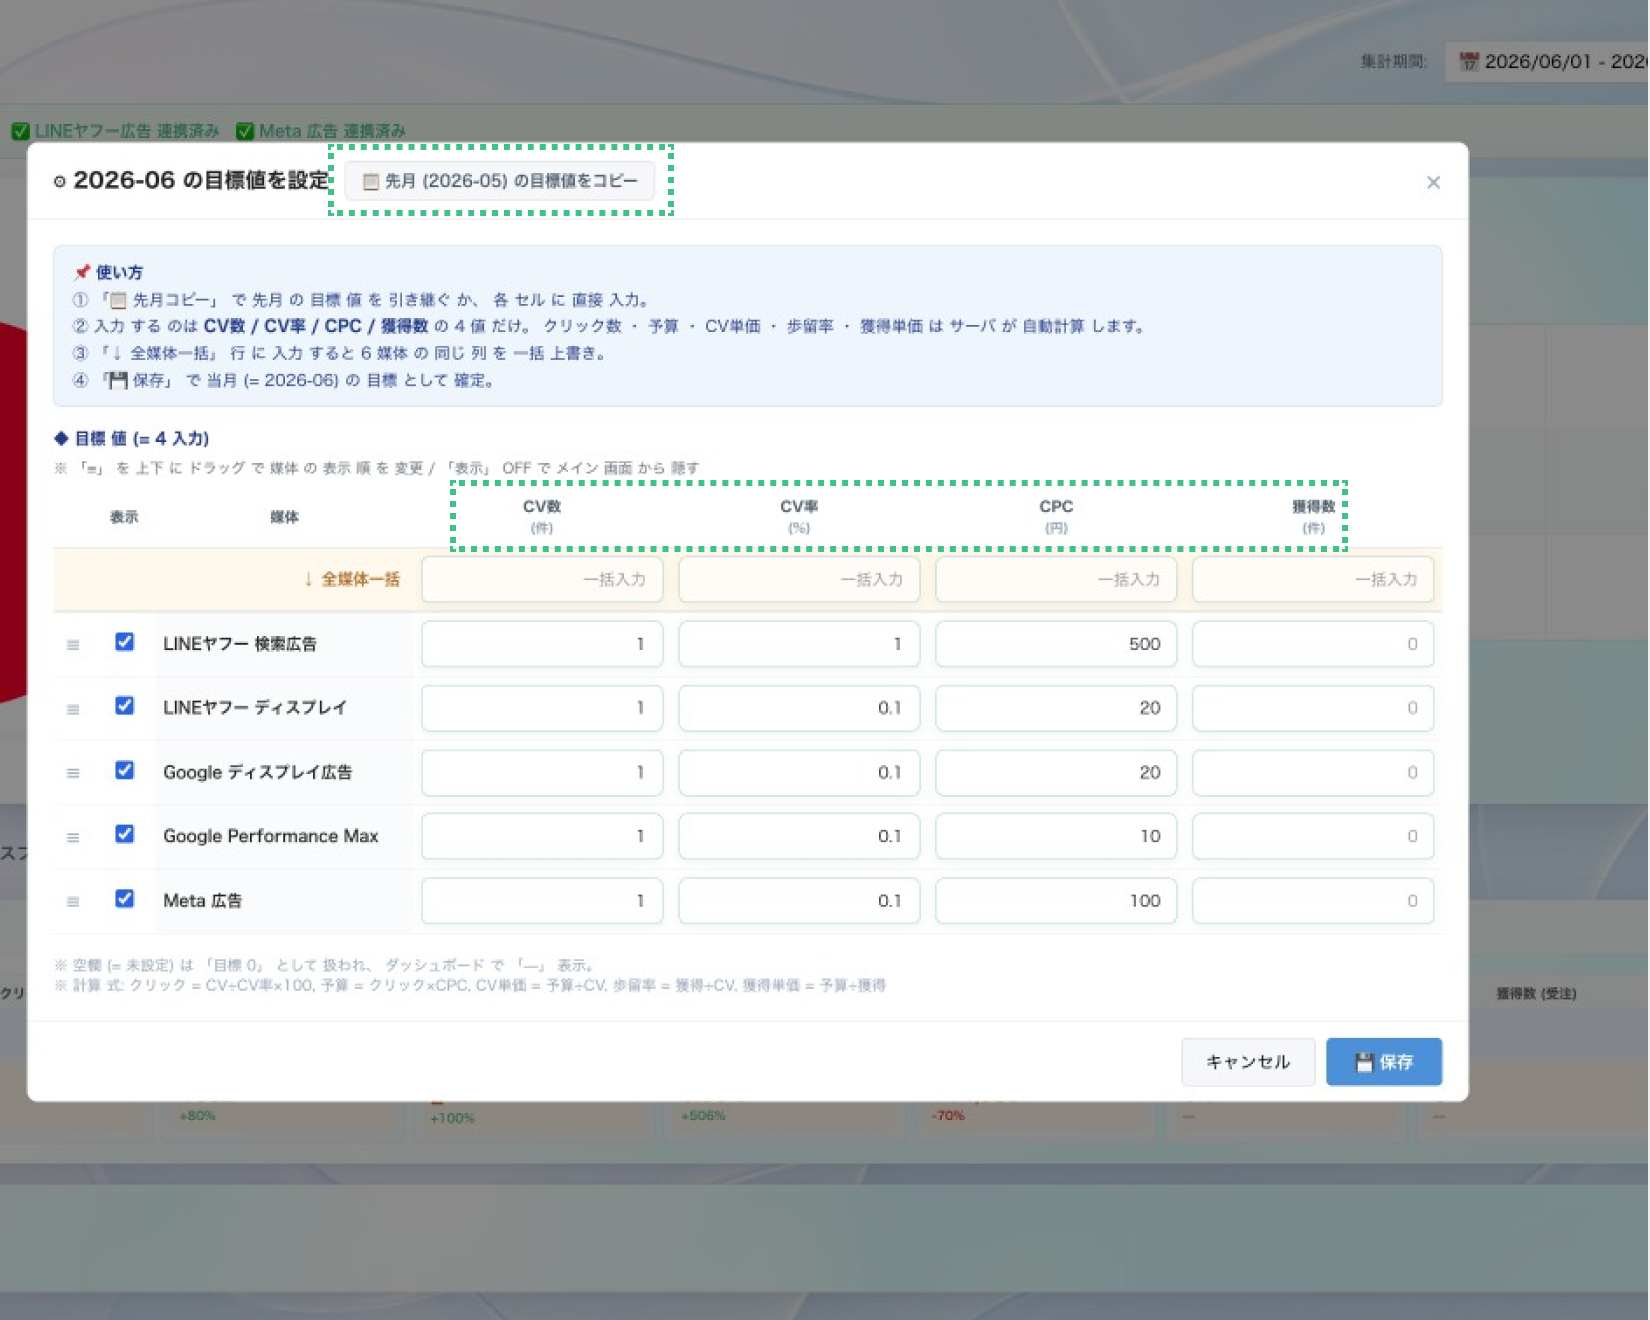This screenshot has height=1320, width=1650.
Task: Click calendar icon beside 2026/06/01 date
Action: click(1468, 62)
